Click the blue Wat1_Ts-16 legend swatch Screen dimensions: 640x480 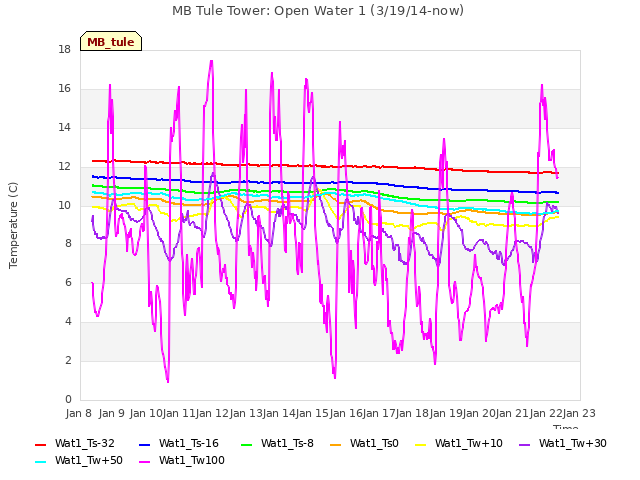coord(145,444)
